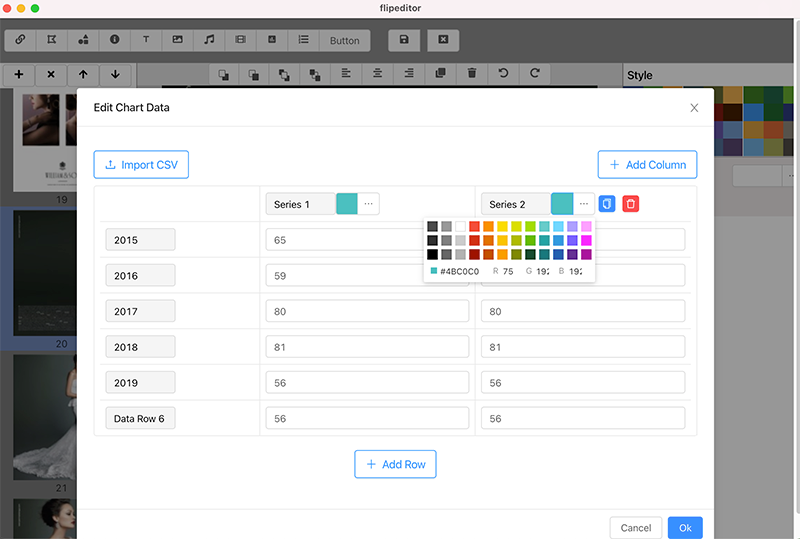This screenshot has width=800, height=539.
Task: Pick the bright red swatch in palette
Action: click(474, 227)
